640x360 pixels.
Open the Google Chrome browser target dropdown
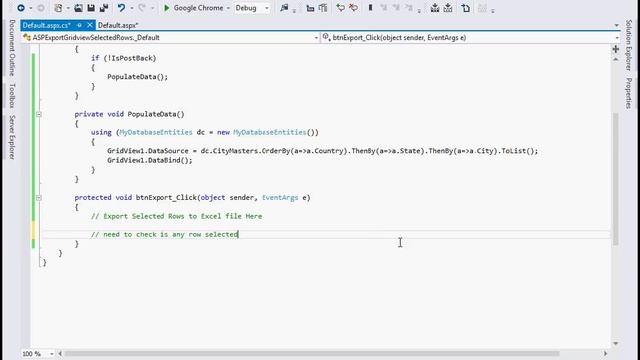tap(228, 8)
